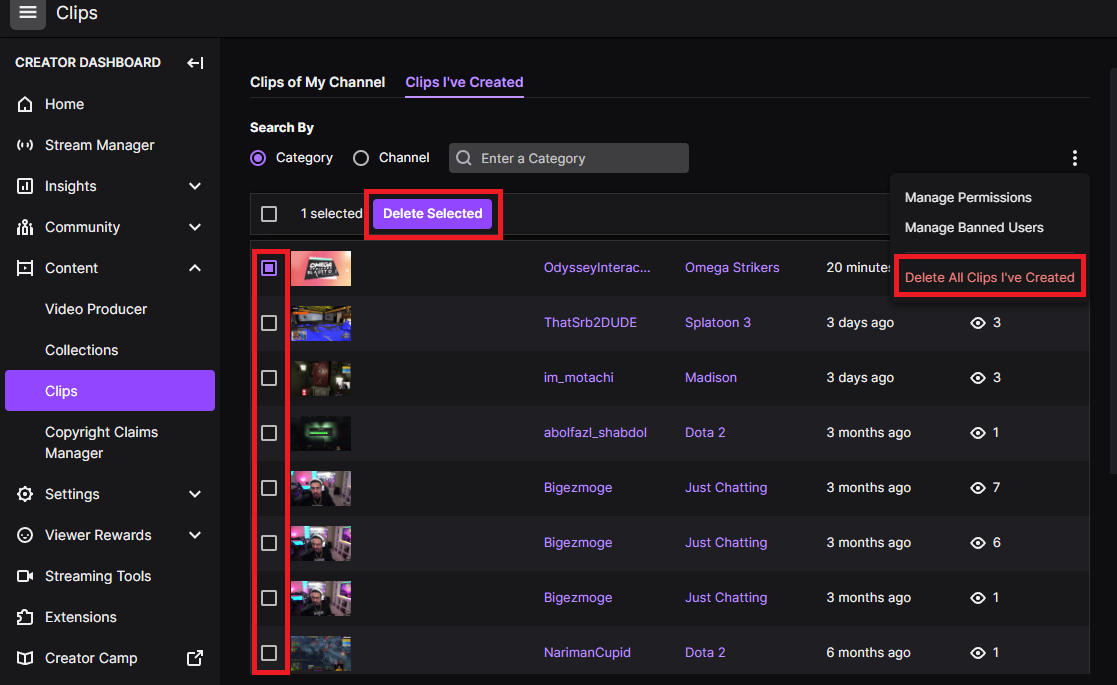The height and width of the screenshot is (685, 1117).
Task: Expand the Community section chevron
Action: [x=195, y=227]
